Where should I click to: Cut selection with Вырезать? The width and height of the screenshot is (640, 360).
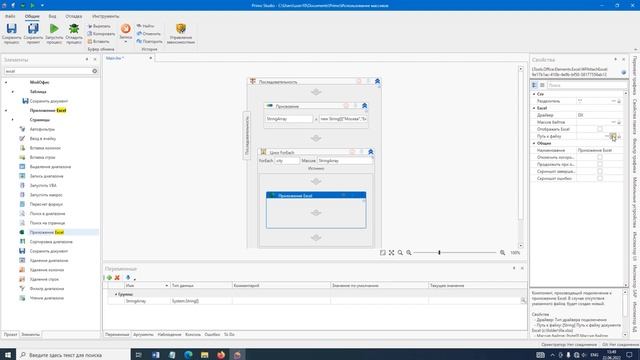tap(99, 26)
